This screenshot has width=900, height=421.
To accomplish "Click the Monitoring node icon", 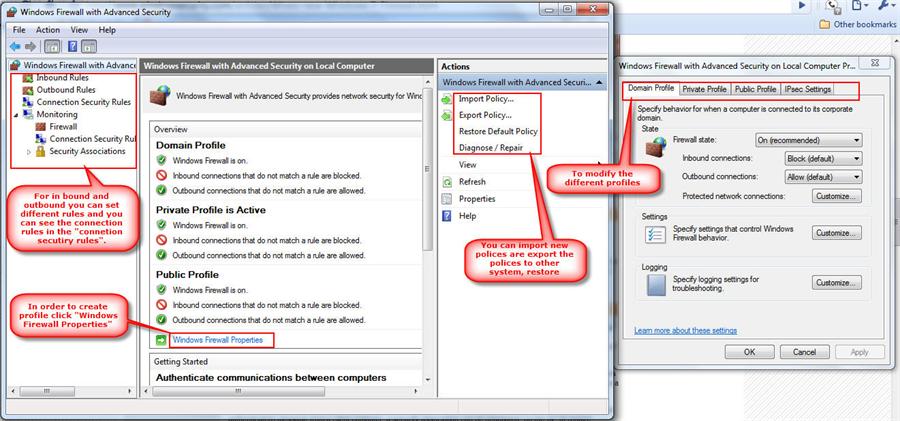I will (28, 114).
